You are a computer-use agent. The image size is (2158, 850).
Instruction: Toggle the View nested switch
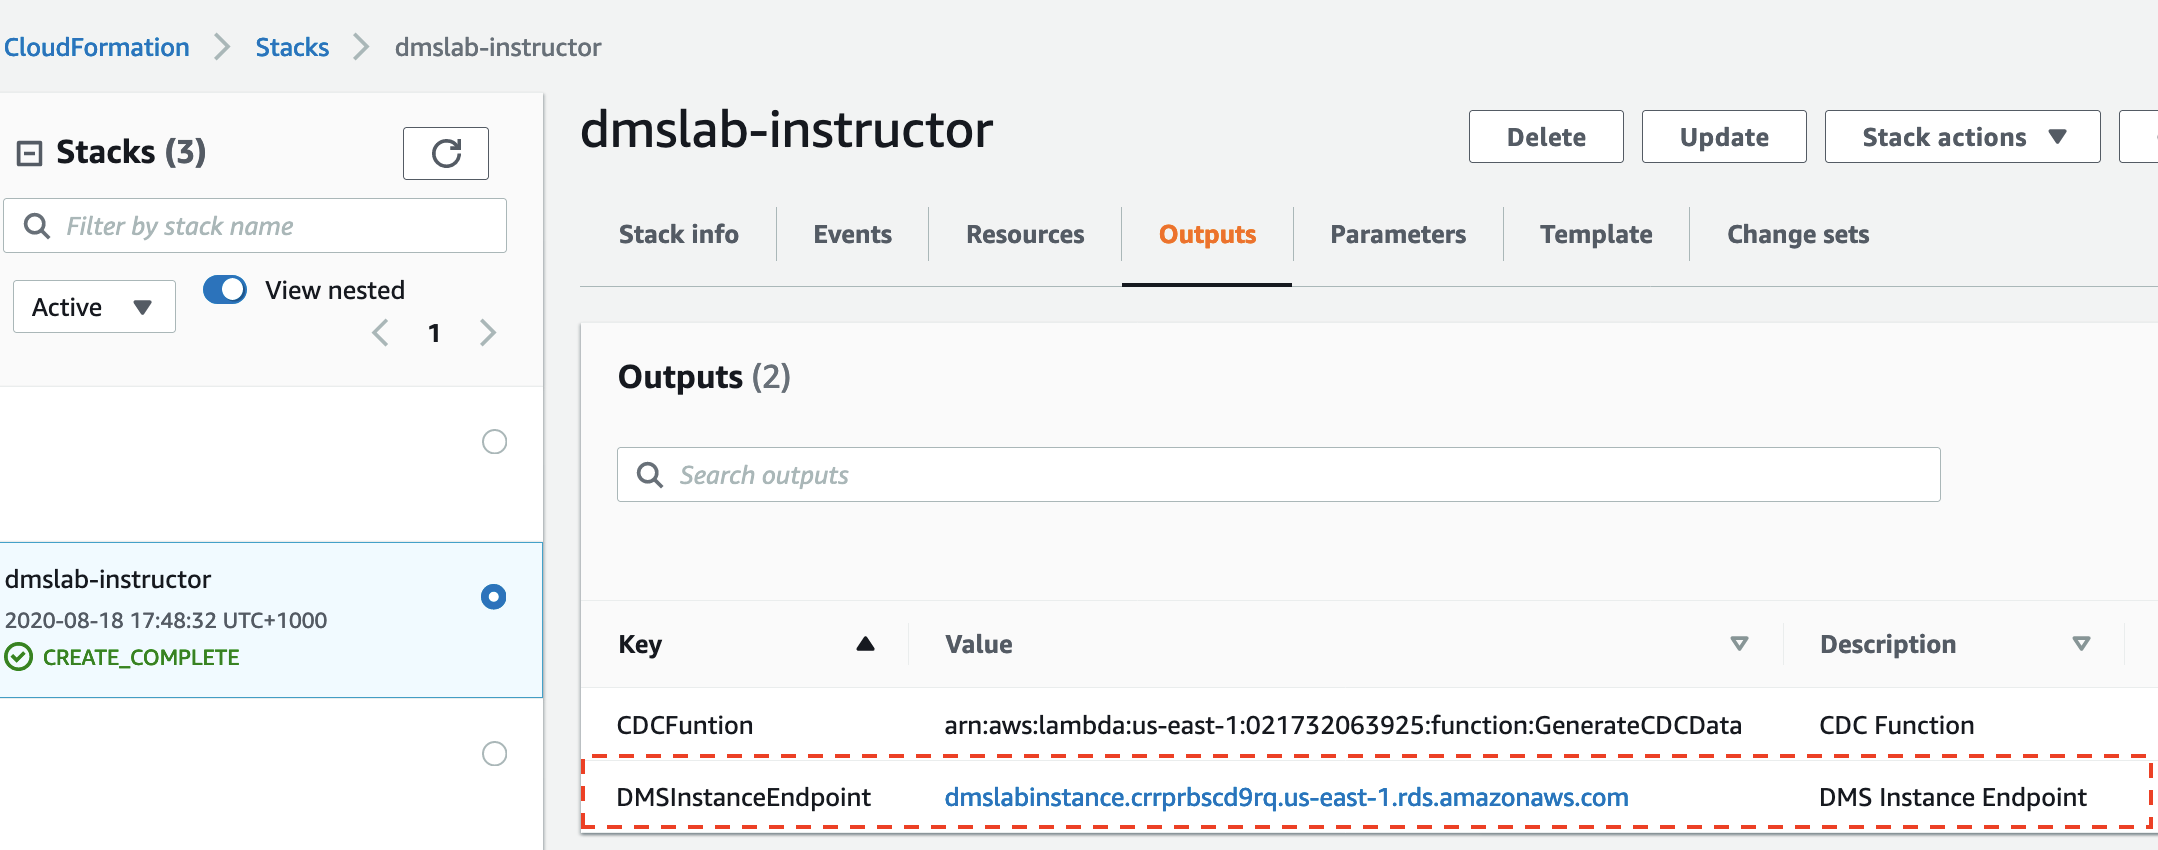point(225,290)
